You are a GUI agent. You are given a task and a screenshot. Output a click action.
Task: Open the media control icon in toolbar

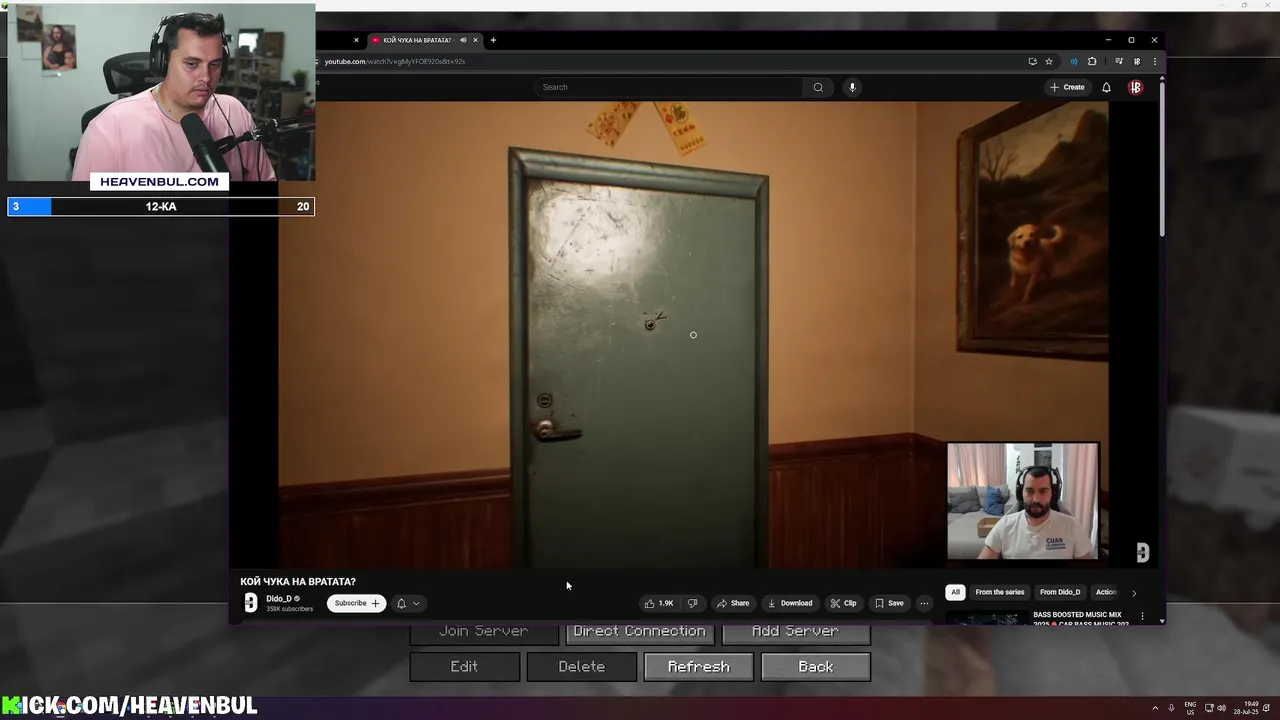pos(1118,61)
